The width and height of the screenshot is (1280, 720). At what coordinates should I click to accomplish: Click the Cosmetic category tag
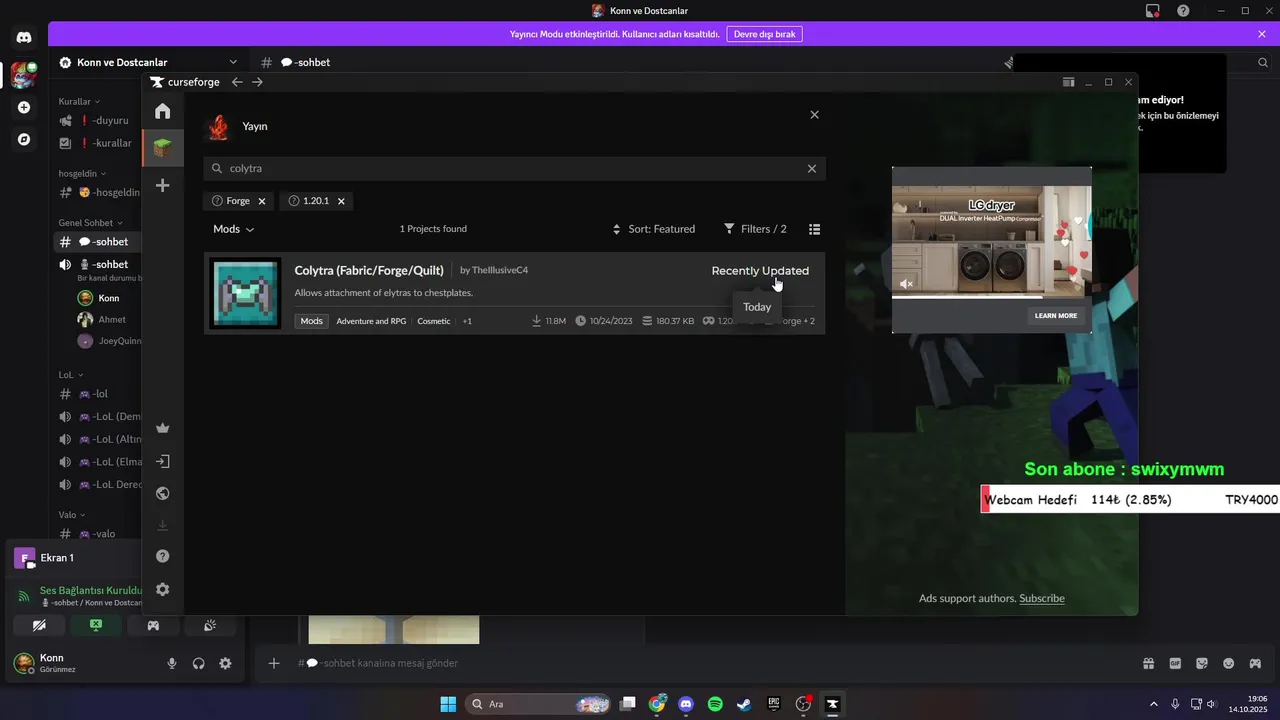point(434,321)
